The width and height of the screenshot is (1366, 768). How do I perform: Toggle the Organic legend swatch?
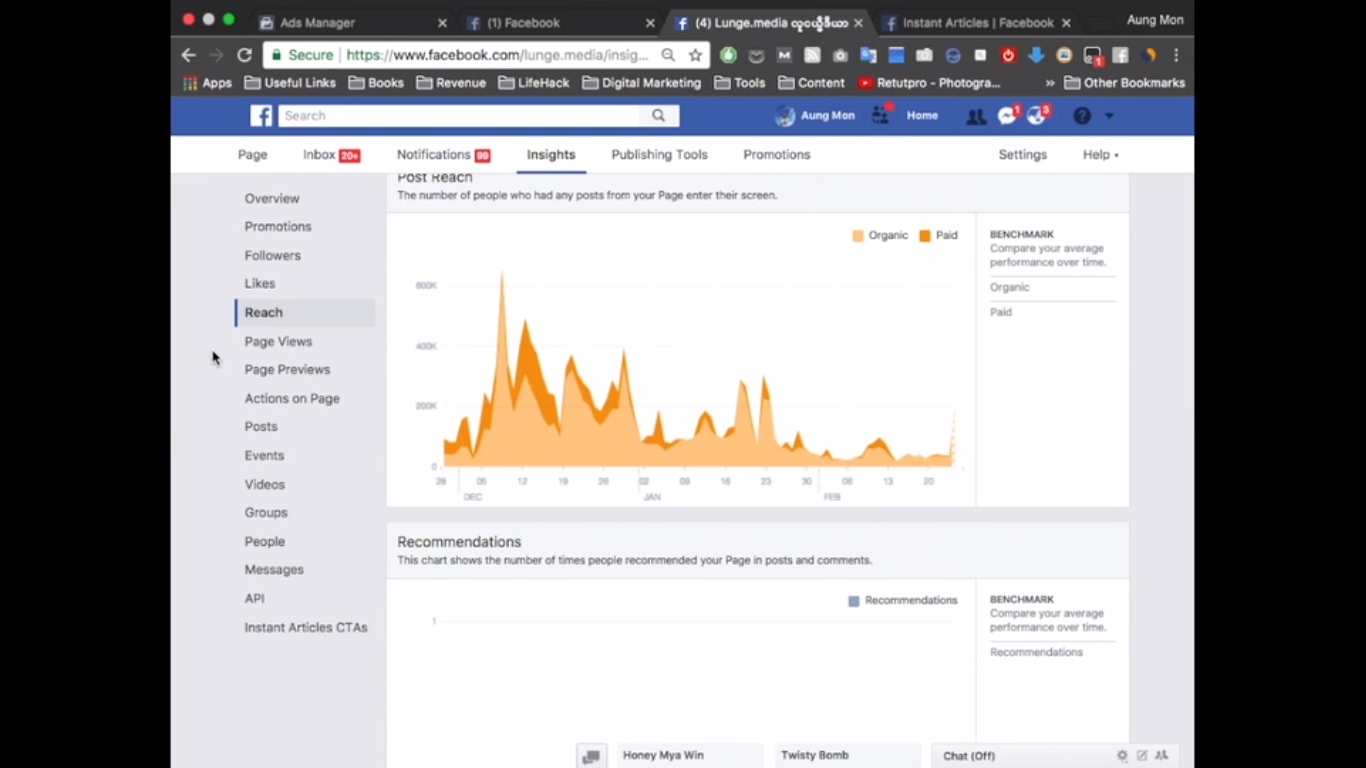(x=858, y=236)
